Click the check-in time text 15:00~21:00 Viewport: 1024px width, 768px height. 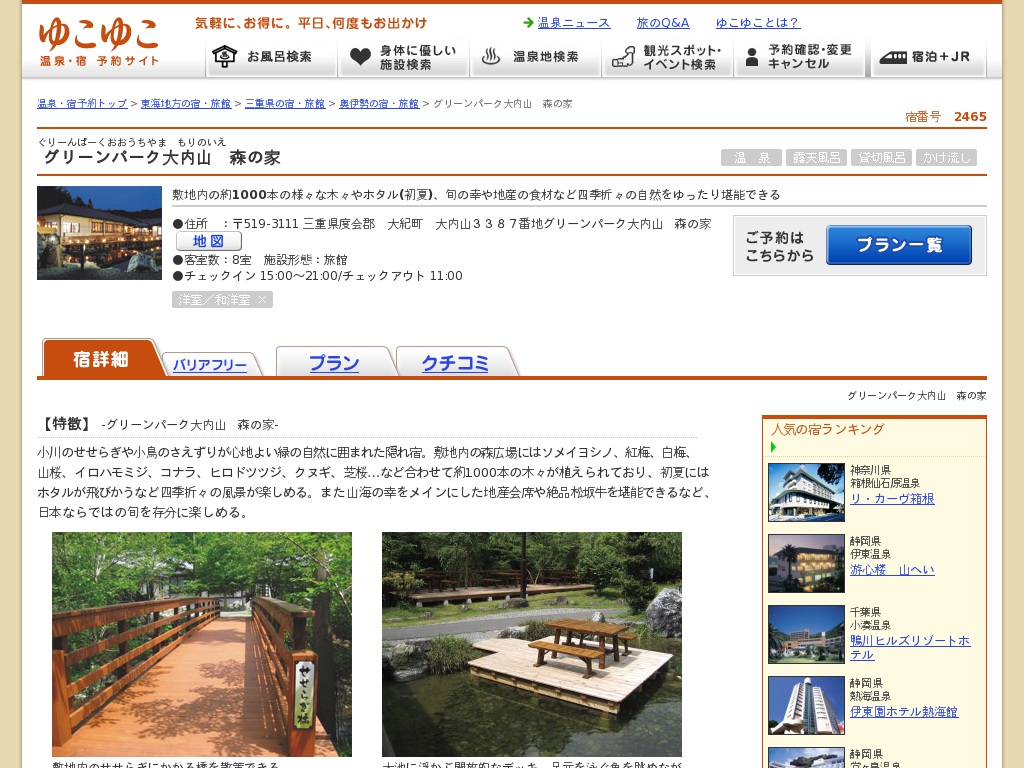[x=299, y=276]
